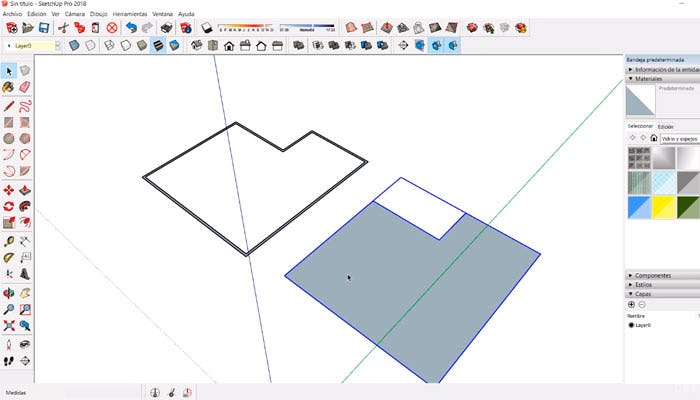Open the Archivo menu
This screenshot has width=700, height=400.
[12, 14]
